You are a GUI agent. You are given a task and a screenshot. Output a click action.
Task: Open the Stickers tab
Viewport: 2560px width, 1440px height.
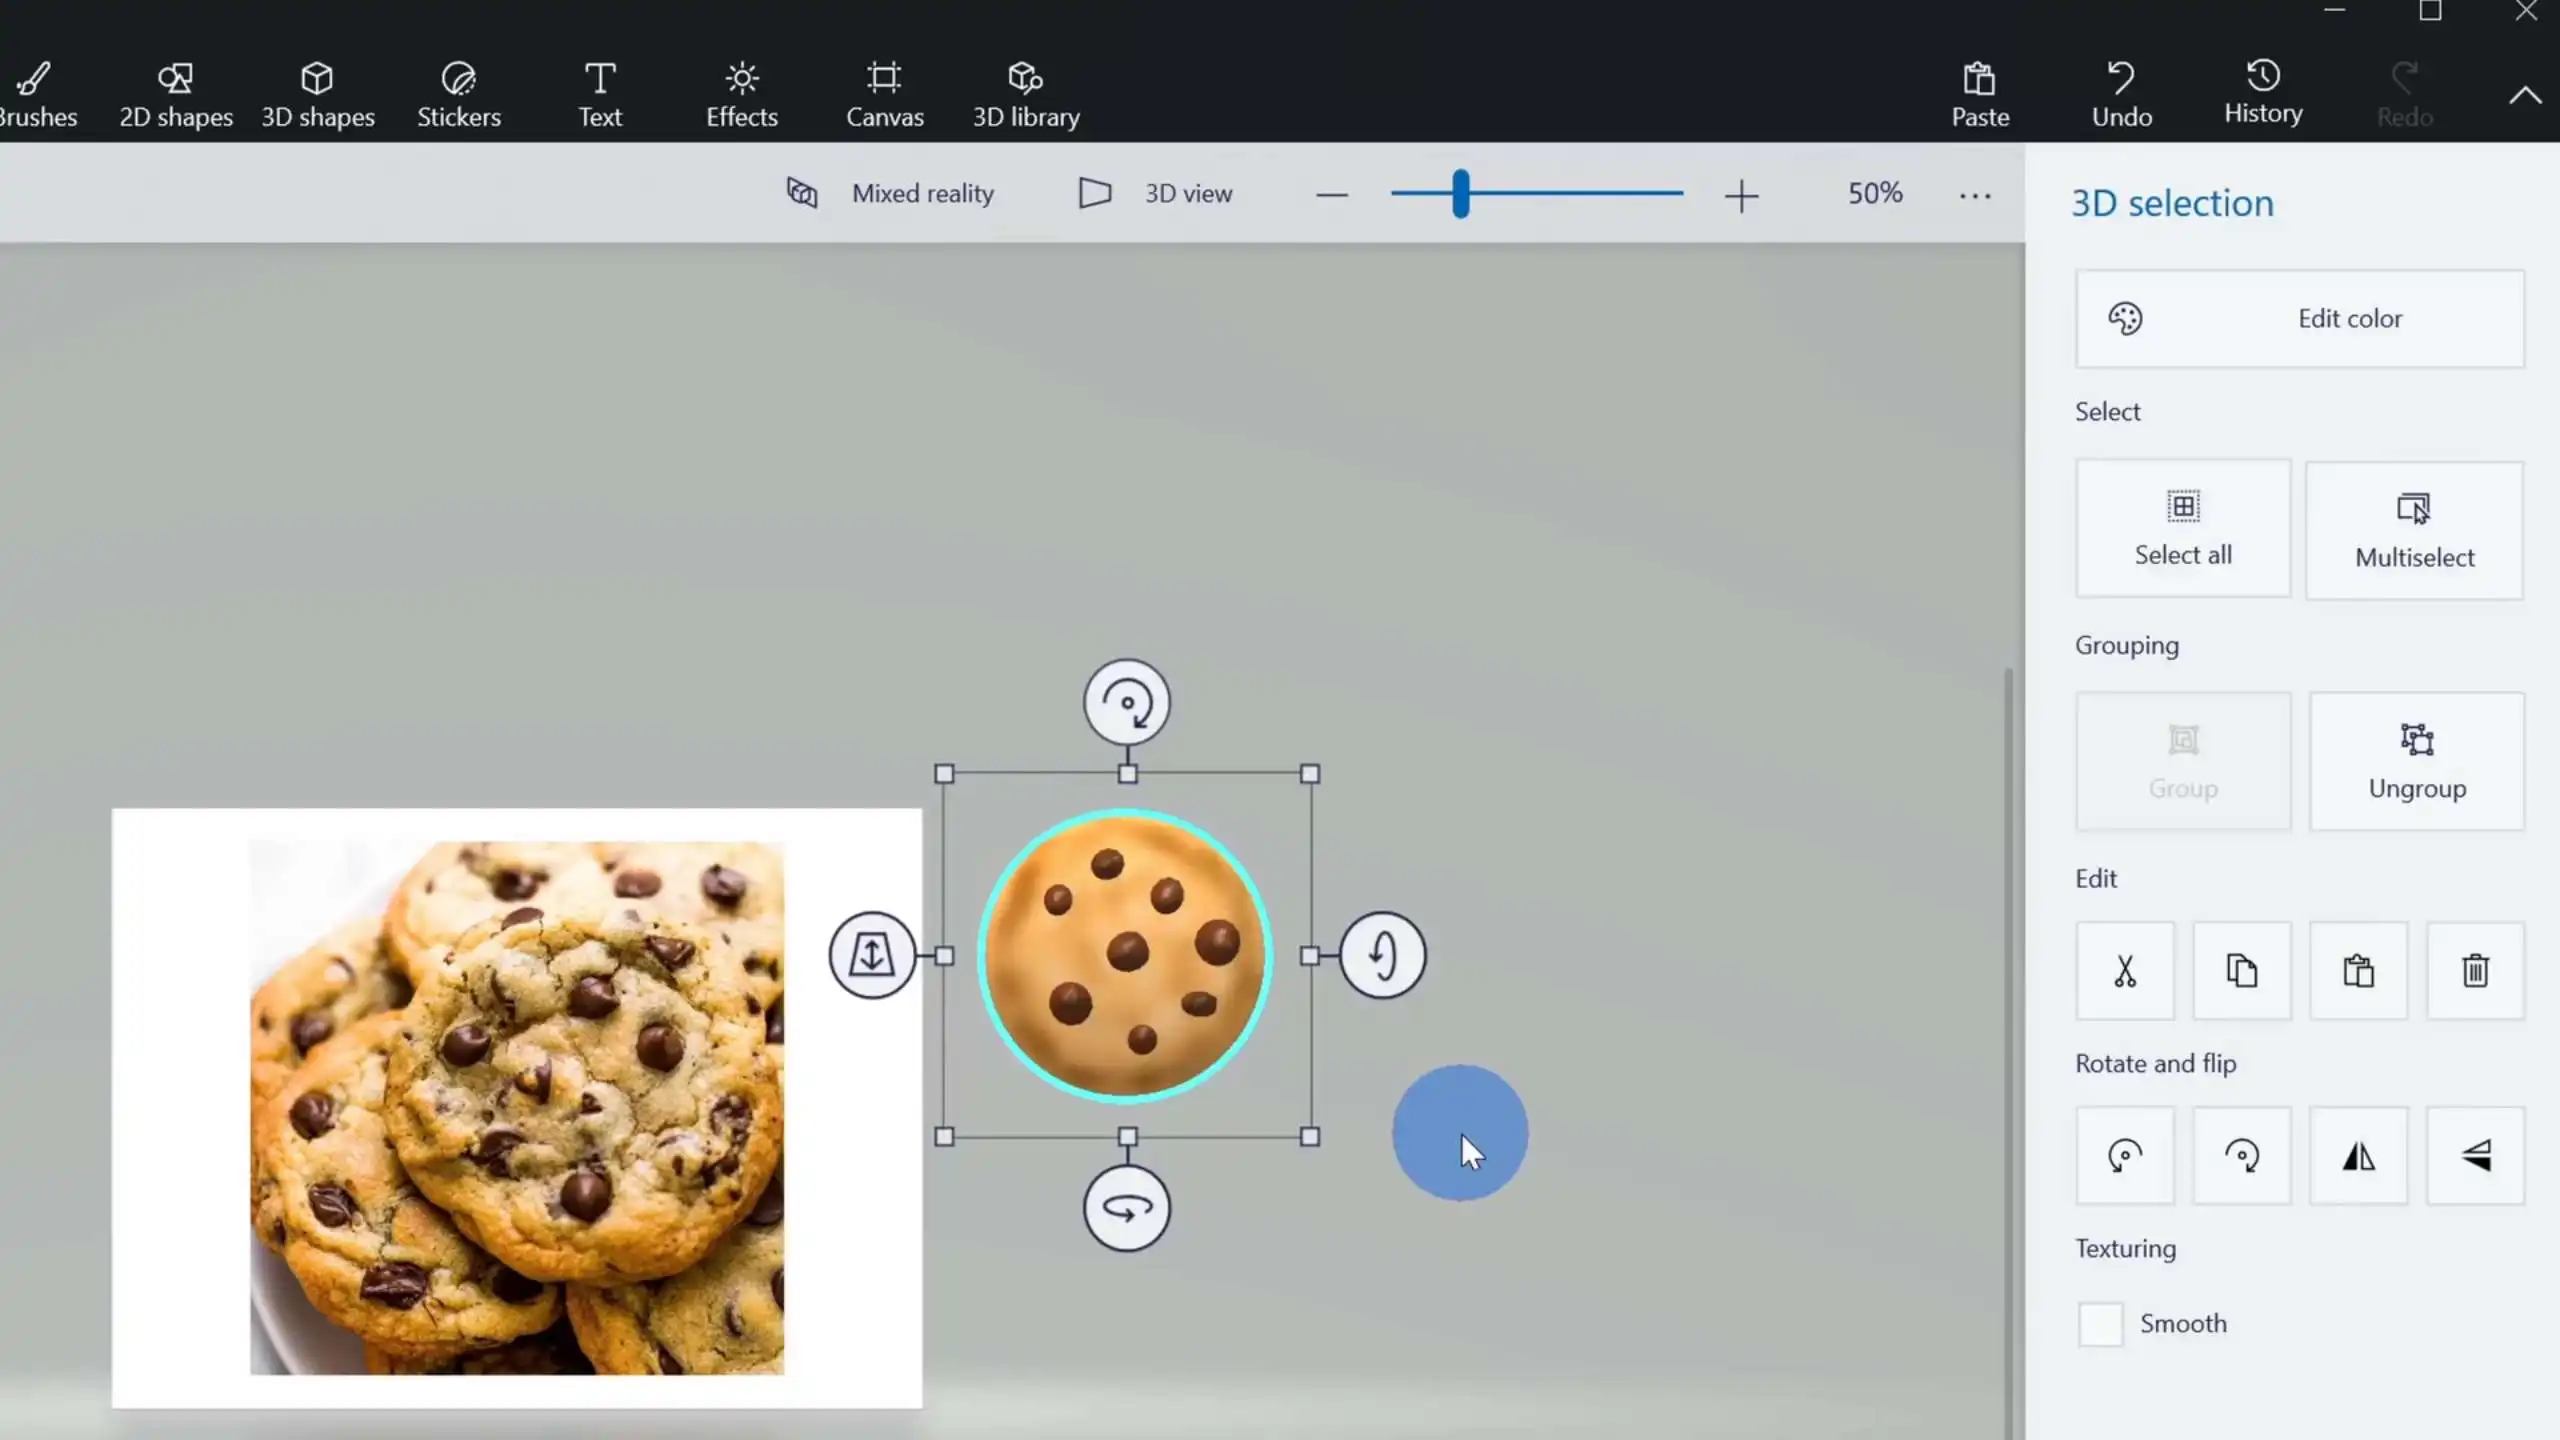pos(458,94)
